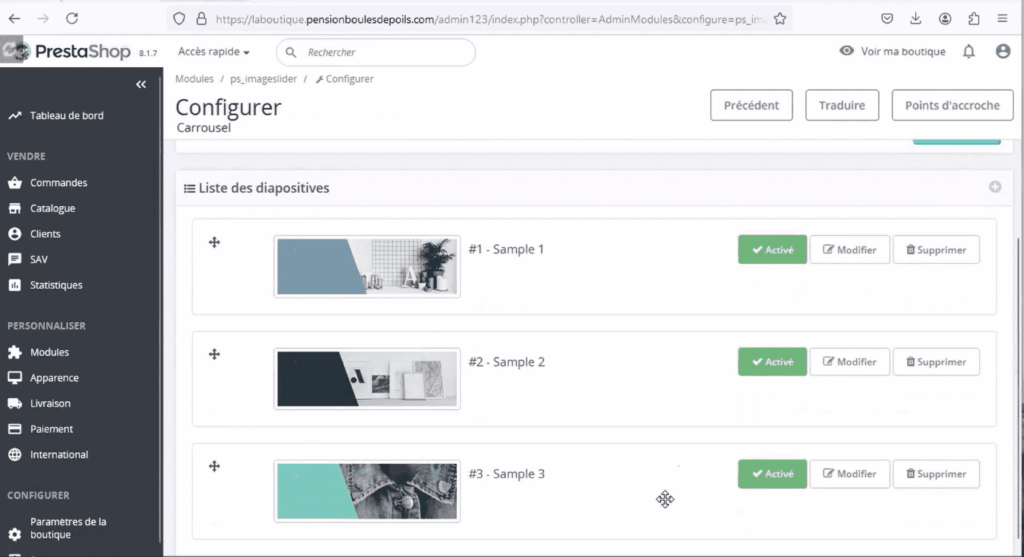The height and width of the screenshot is (557, 1024).
Task: Reload the page with the refresh icon
Action: [72, 19]
